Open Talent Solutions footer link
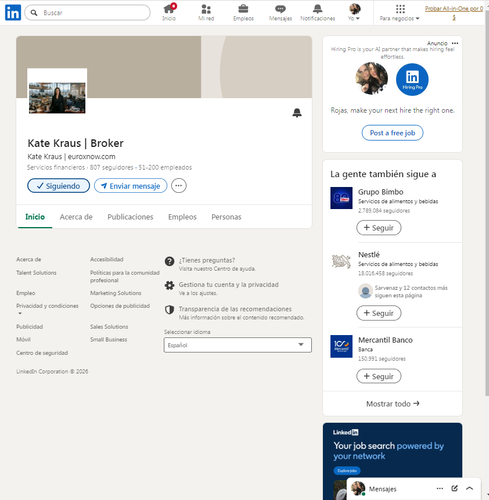This screenshot has width=489, height=500. [36, 273]
